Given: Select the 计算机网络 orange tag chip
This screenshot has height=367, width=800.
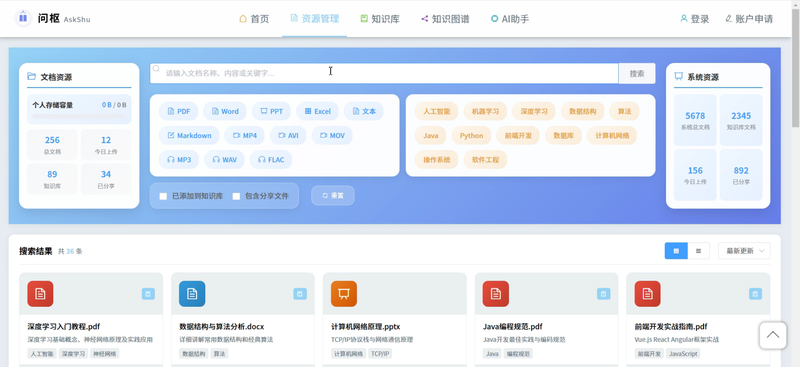Looking at the screenshot, I should point(612,135).
